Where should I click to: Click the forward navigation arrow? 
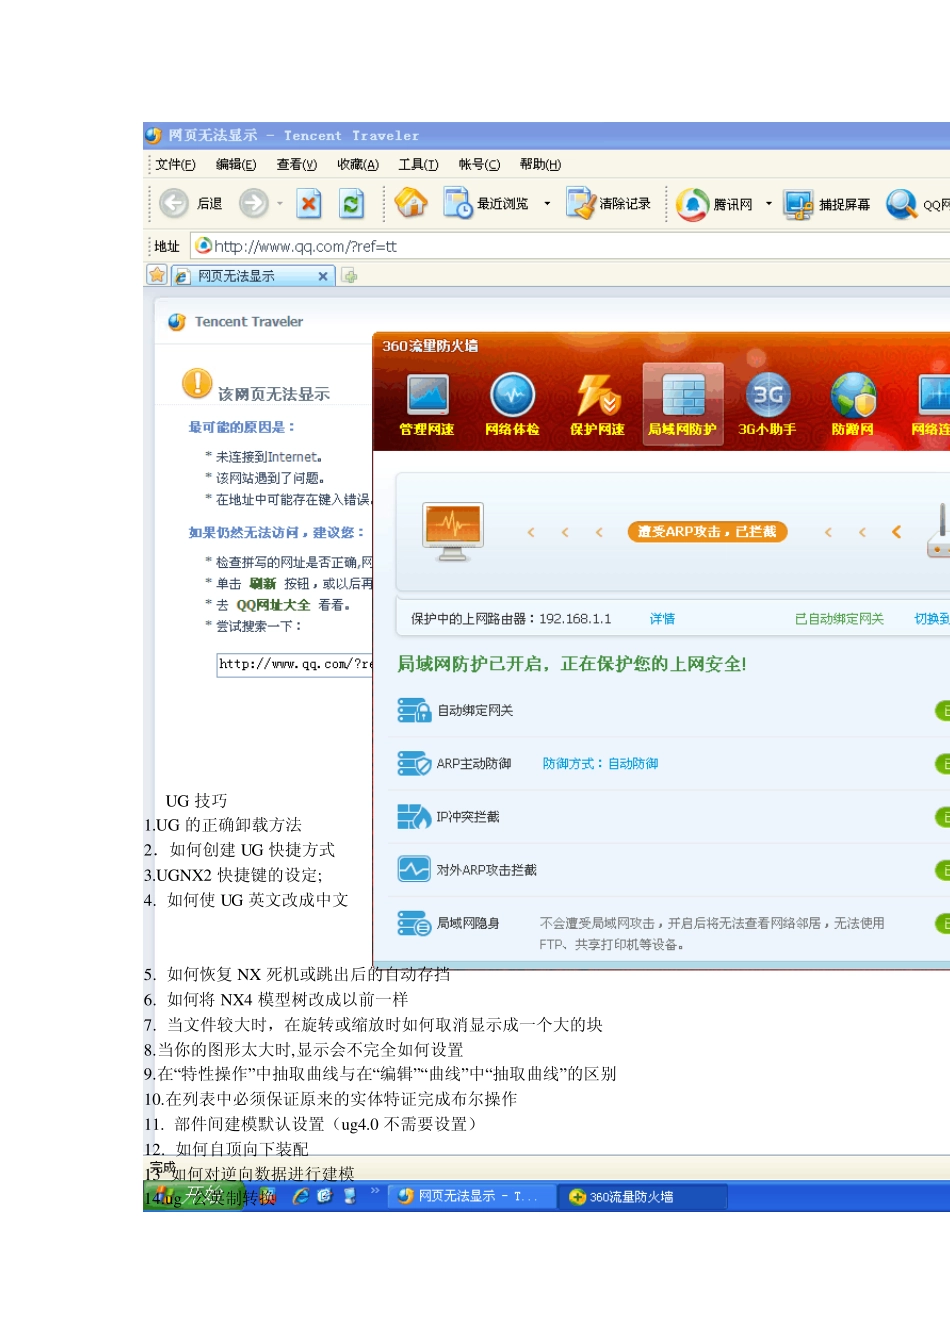pos(254,204)
